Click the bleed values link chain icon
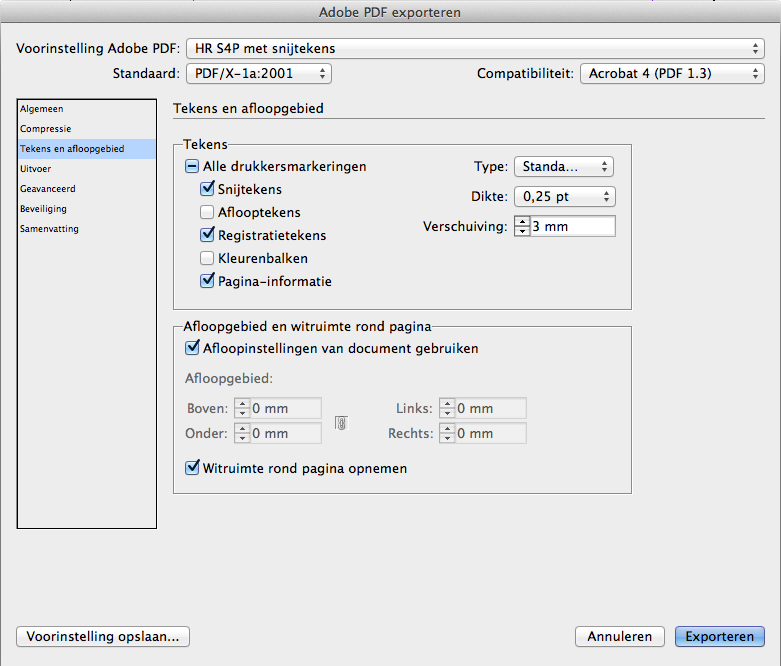 (341, 423)
